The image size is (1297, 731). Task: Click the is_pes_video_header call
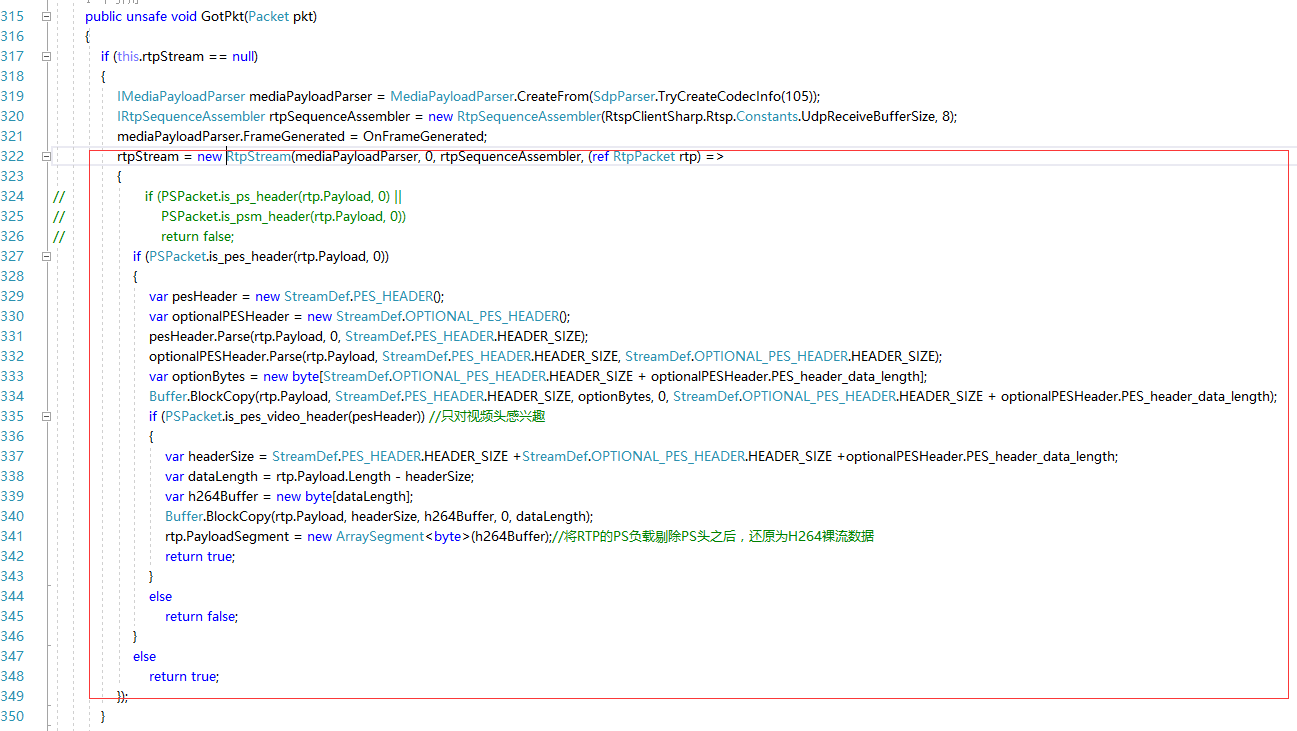tap(283, 416)
